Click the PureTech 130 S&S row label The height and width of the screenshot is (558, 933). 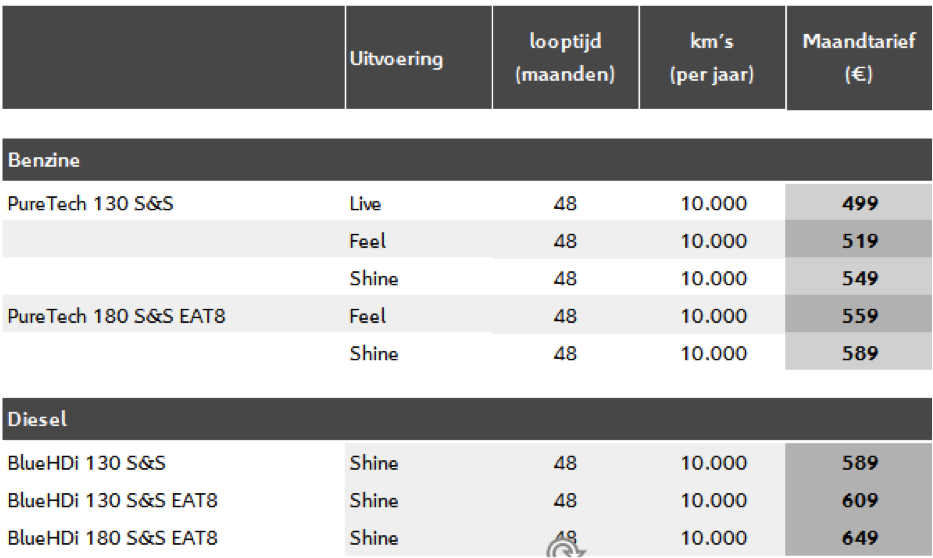coord(90,203)
